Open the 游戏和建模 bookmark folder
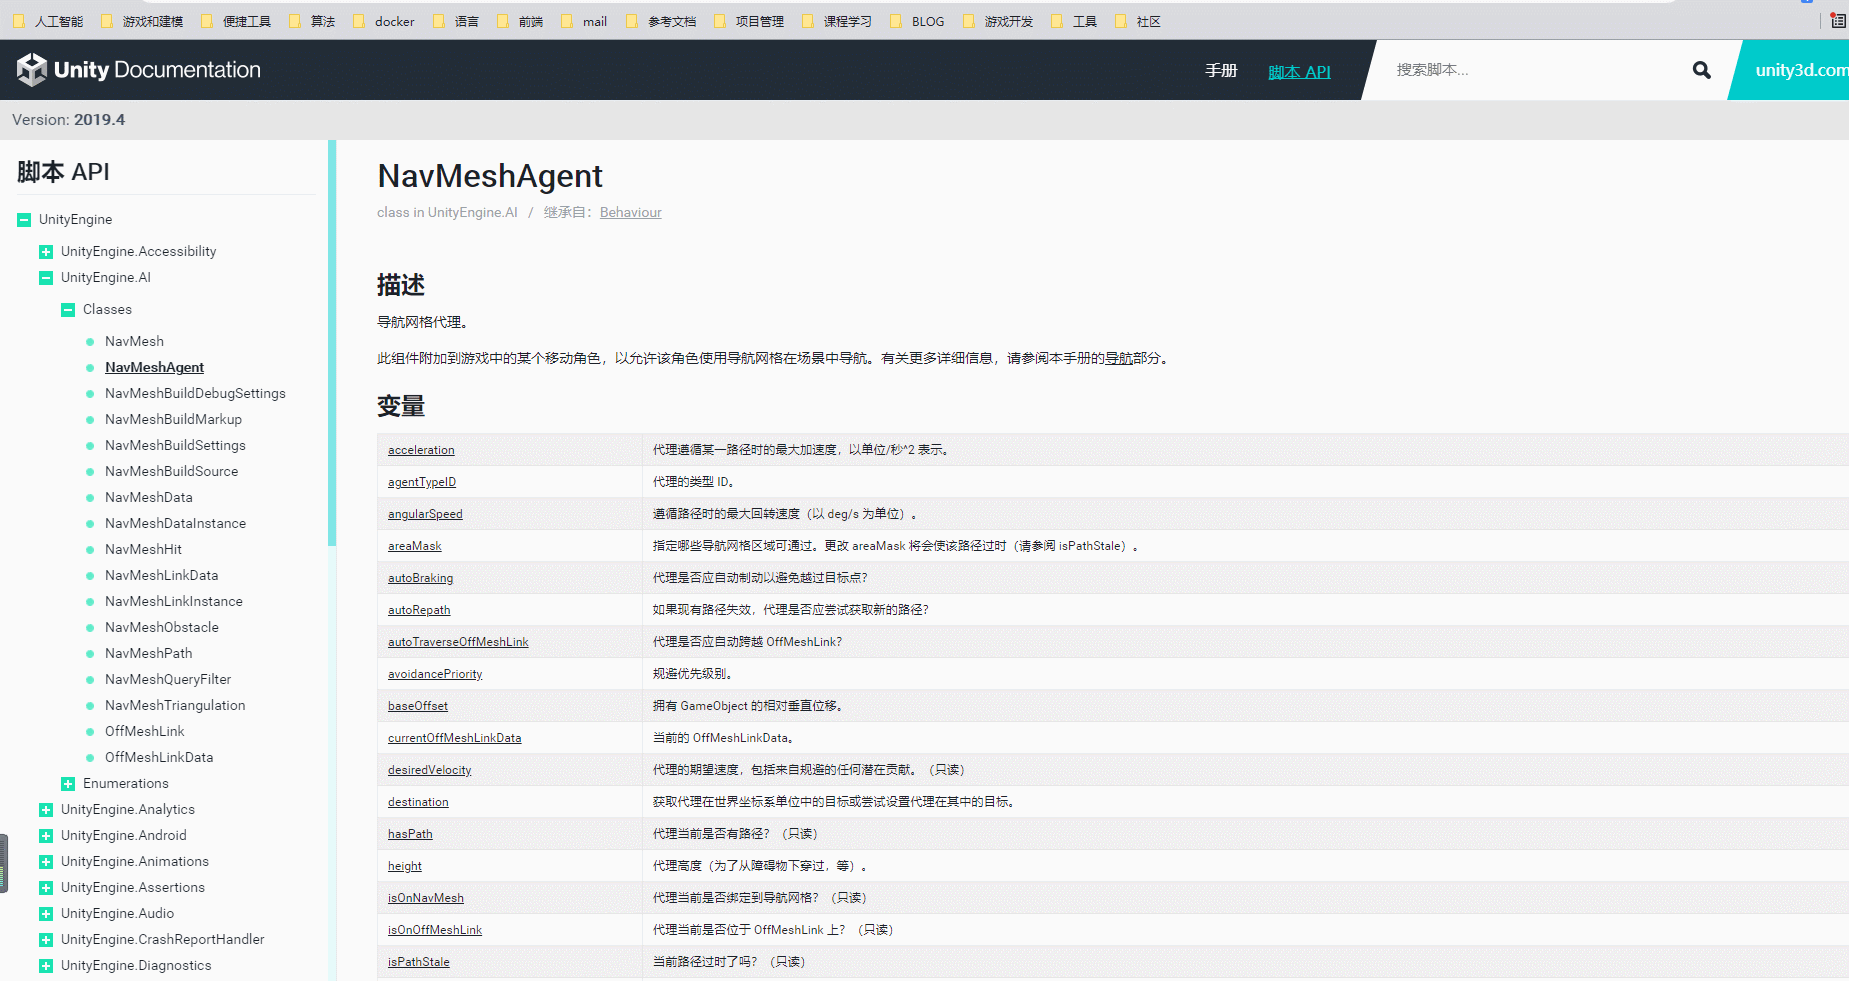 pos(142,21)
